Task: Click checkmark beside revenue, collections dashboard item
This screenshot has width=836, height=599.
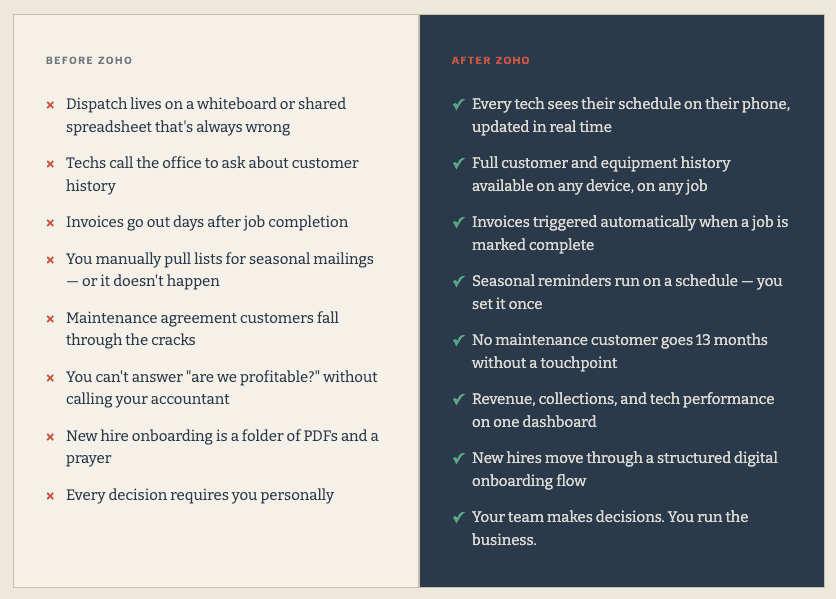Action: [x=459, y=399]
